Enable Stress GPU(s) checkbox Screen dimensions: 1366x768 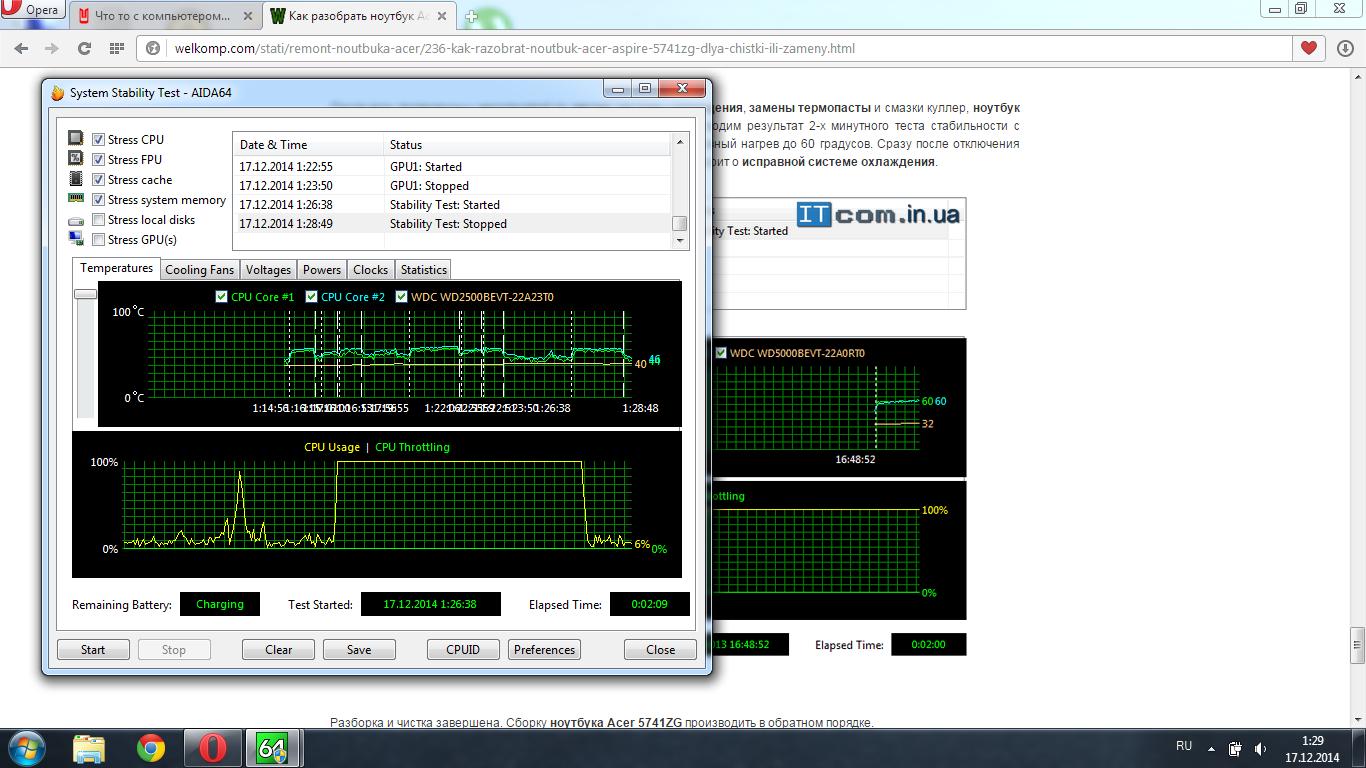click(99, 240)
